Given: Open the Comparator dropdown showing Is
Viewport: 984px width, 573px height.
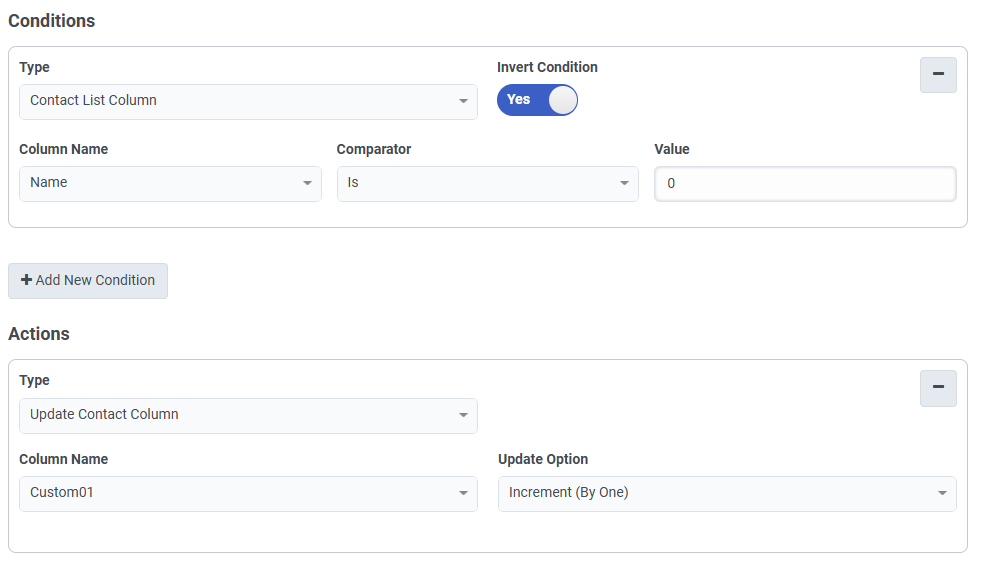Looking at the screenshot, I should [x=487, y=183].
